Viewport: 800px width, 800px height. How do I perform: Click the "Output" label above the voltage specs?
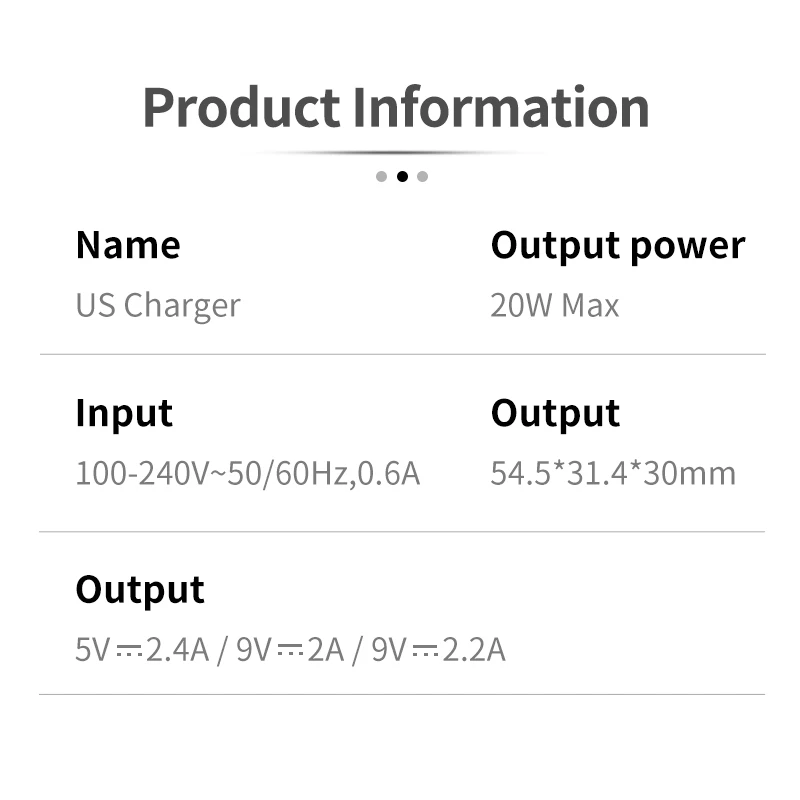(x=140, y=590)
